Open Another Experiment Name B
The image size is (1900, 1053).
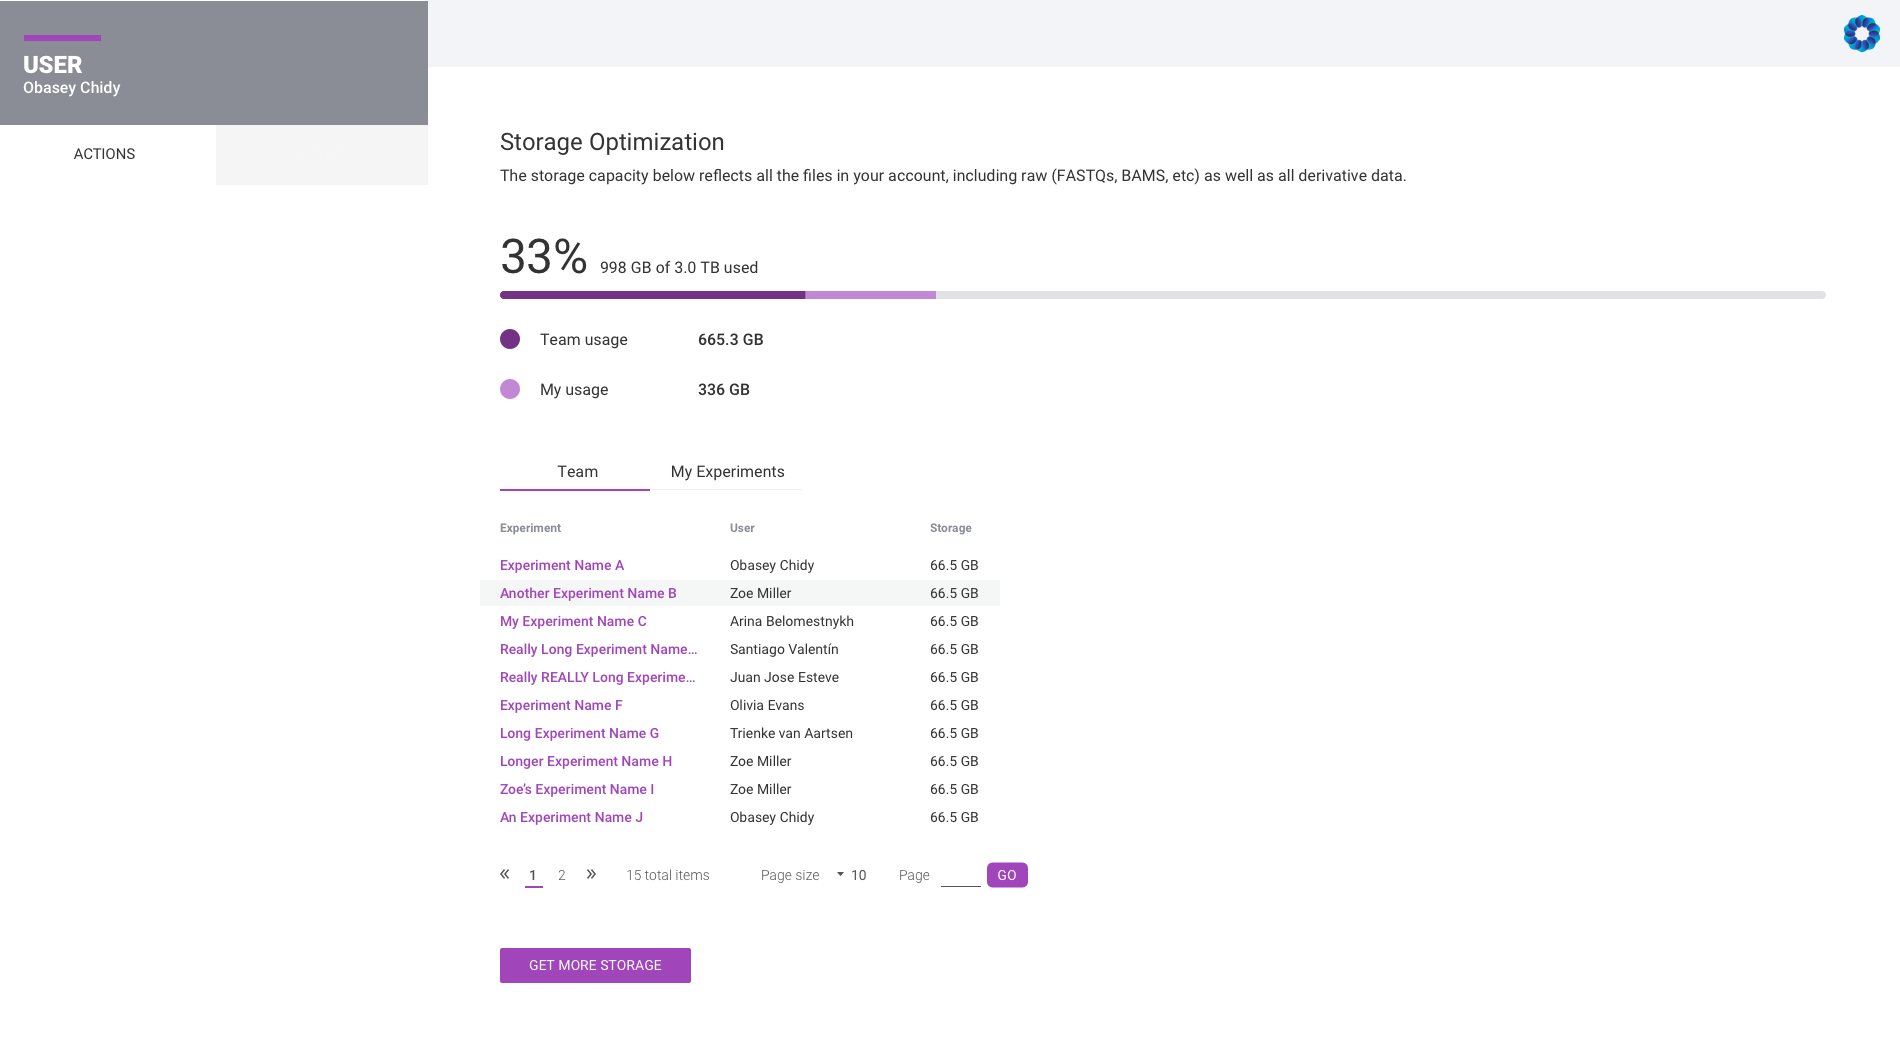pos(587,593)
